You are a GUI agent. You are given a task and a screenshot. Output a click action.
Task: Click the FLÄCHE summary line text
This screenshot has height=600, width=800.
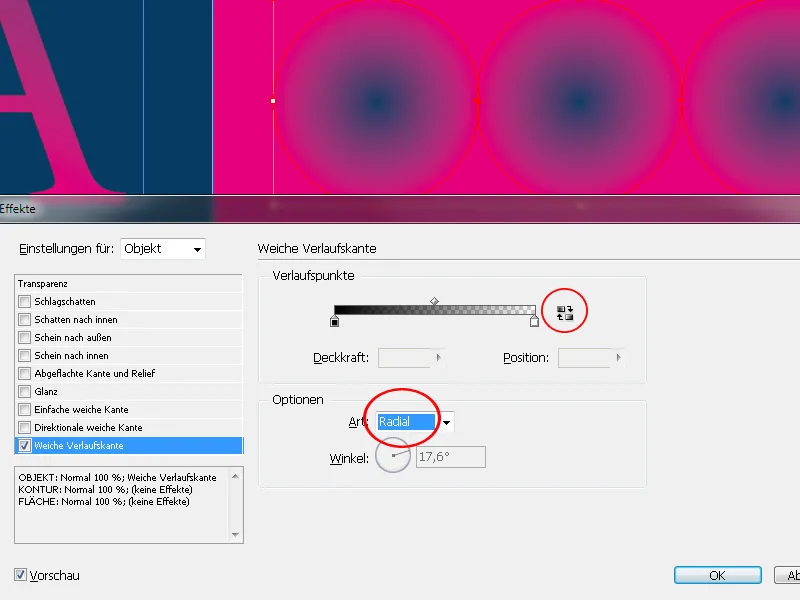click(x=104, y=502)
